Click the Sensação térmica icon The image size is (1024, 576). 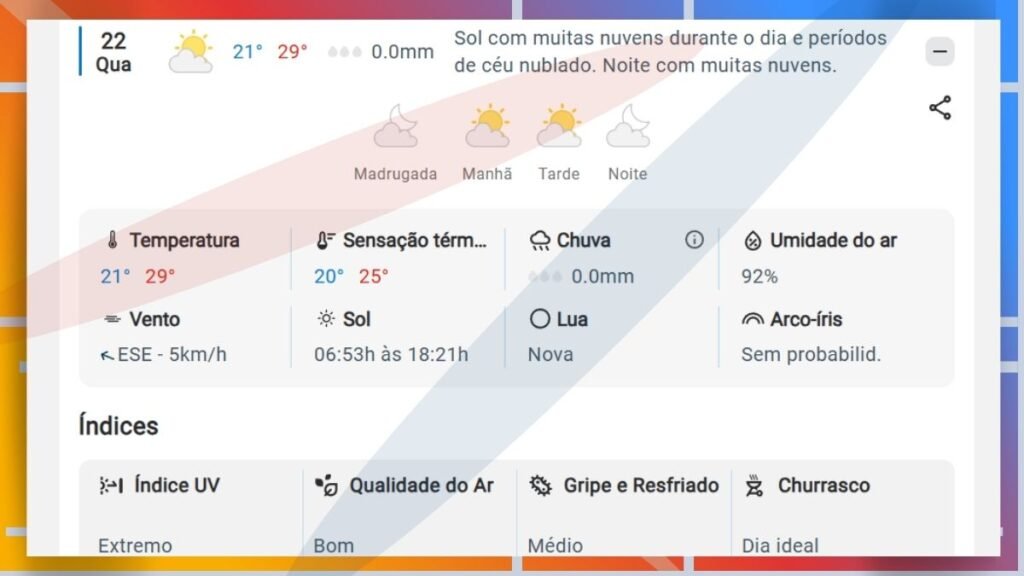pyautogui.click(x=326, y=241)
